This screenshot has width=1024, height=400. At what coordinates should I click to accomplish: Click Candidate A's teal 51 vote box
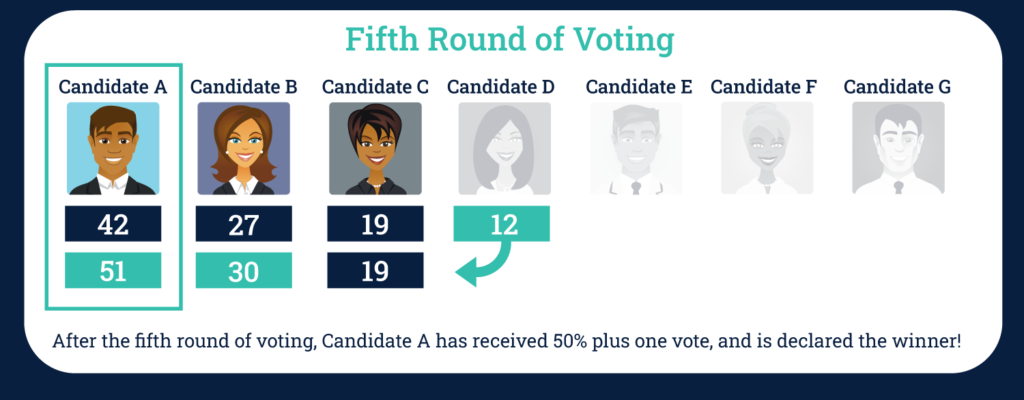tap(113, 271)
